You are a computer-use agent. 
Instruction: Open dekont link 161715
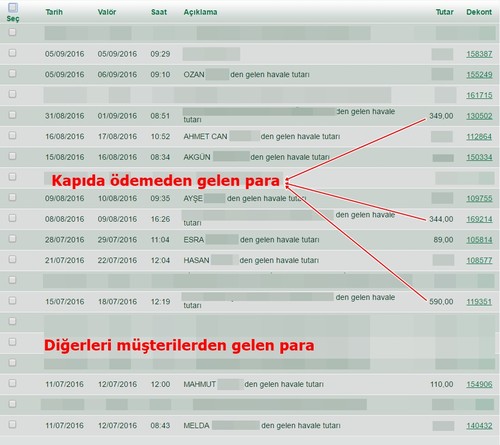pos(479,95)
